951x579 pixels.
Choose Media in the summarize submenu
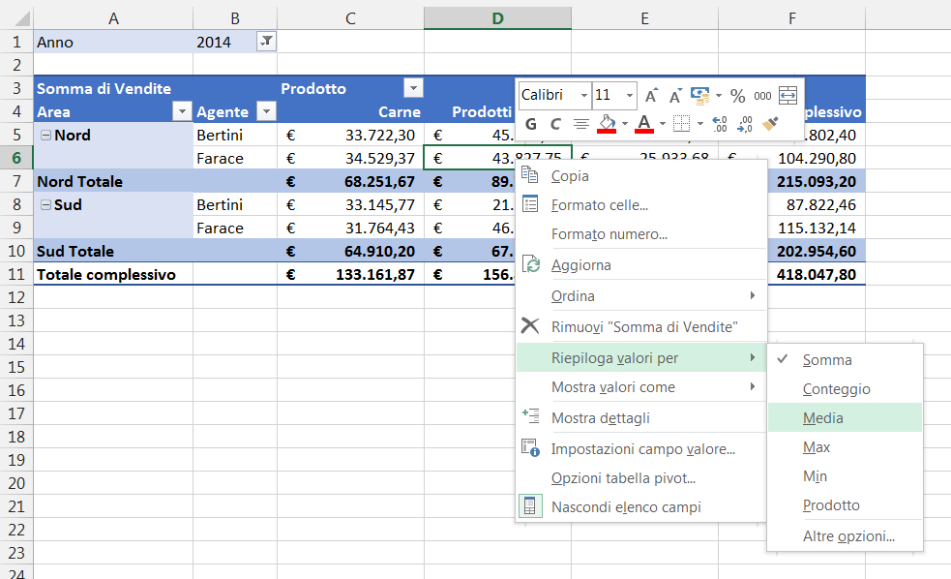point(823,418)
